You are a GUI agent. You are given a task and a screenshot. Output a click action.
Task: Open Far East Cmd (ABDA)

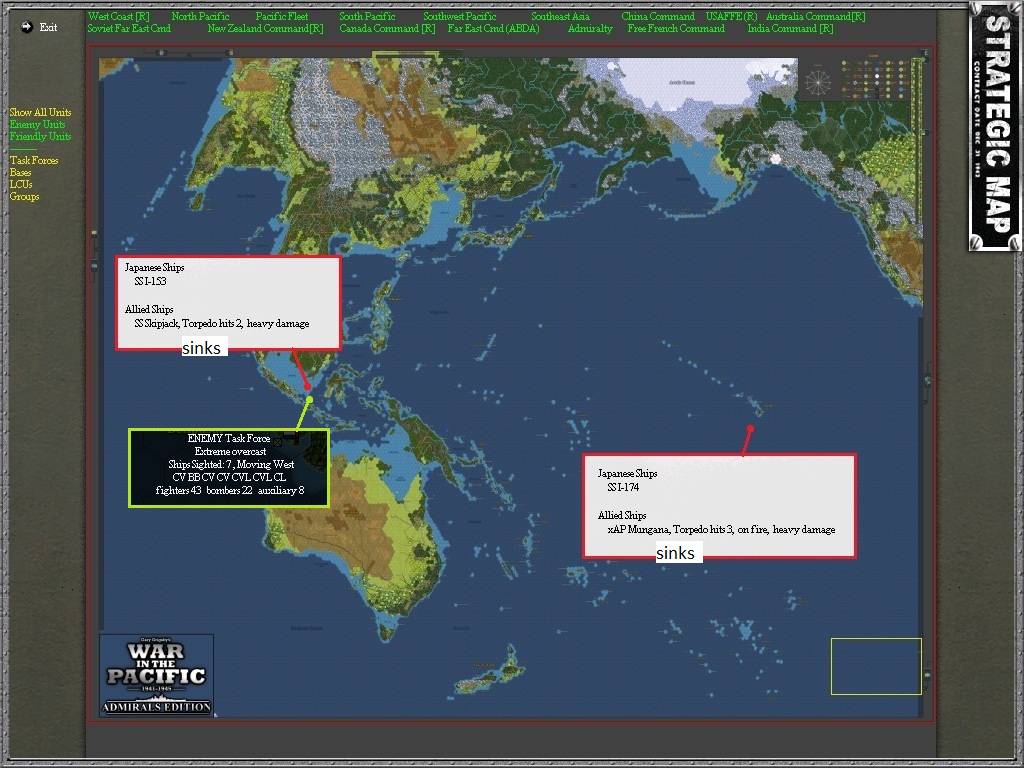tap(494, 29)
